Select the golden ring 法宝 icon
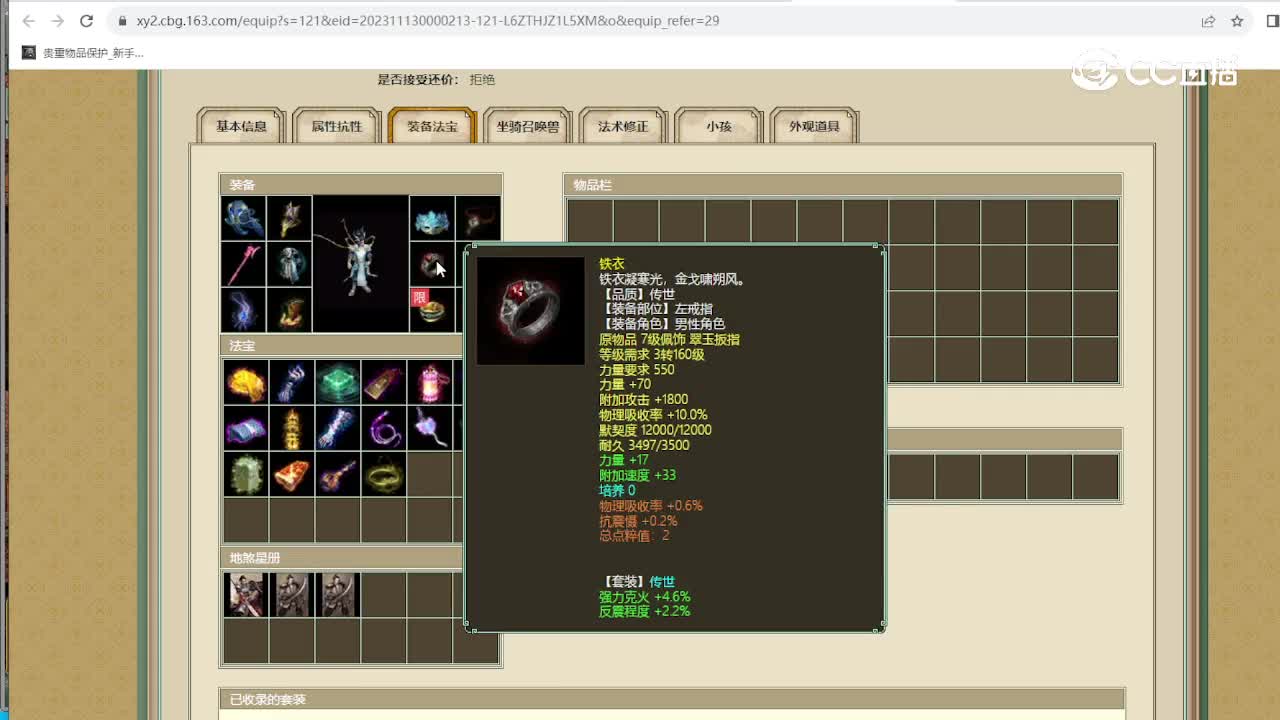The width and height of the screenshot is (1280, 720). pyautogui.click(x=384, y=474)
